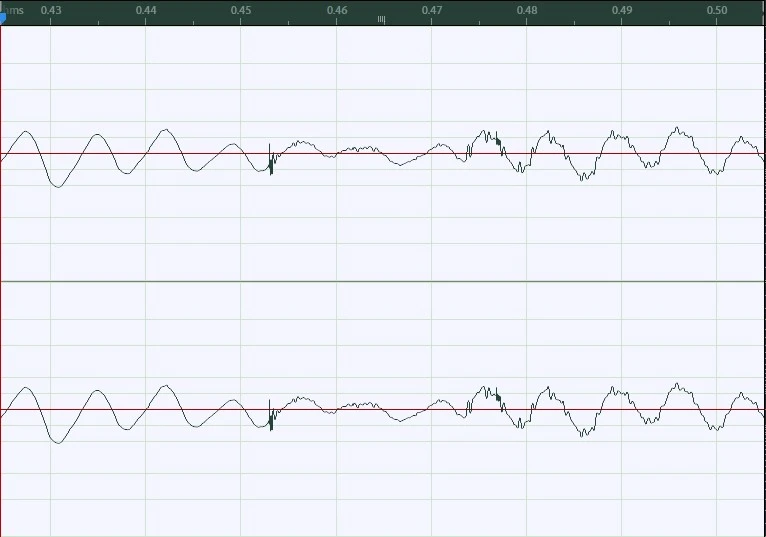Click the sharp spike in the lower channel waveform
Viewport: 766px width, 537px height.
tap(271, 416)
